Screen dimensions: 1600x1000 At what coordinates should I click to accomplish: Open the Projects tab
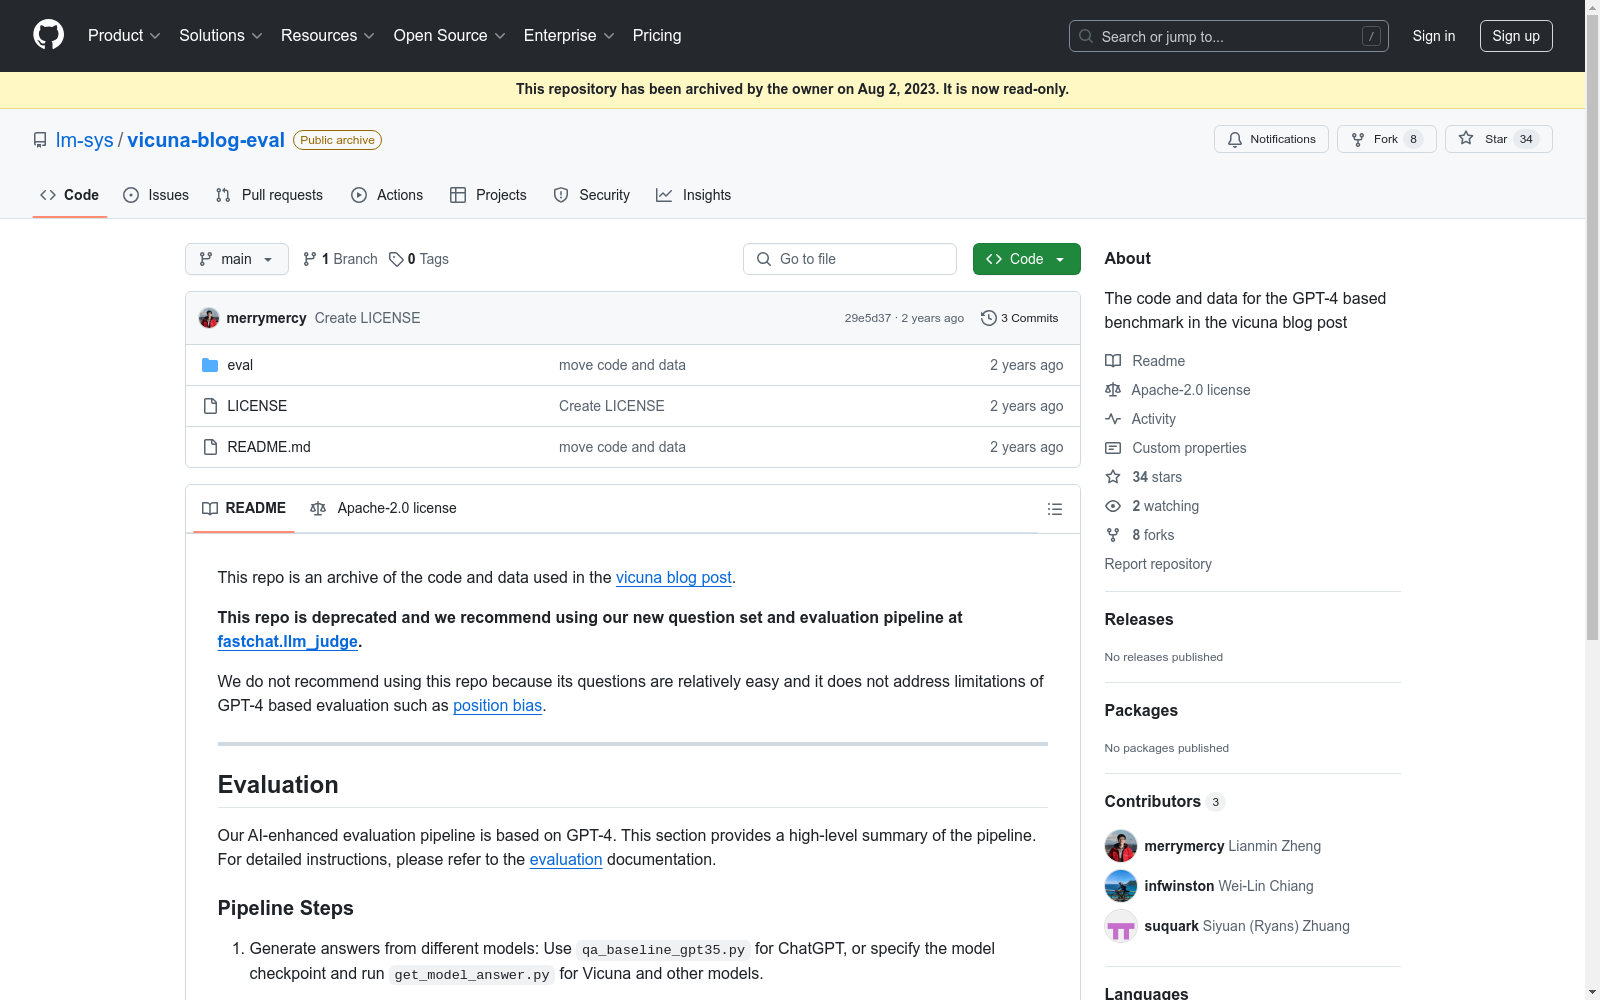tap(488, 195)
